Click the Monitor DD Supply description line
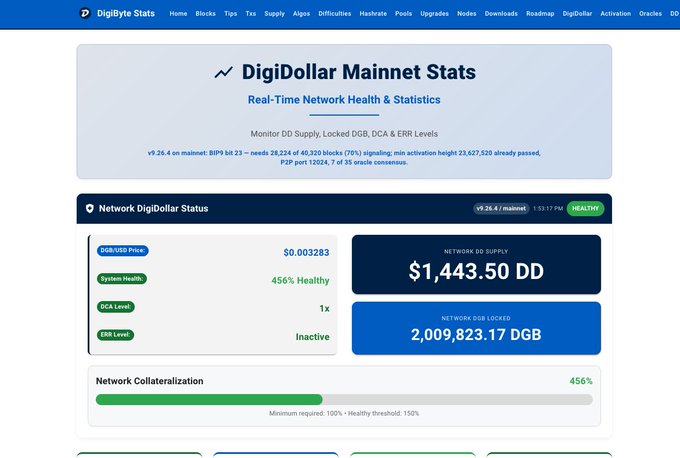 (344, 134)
